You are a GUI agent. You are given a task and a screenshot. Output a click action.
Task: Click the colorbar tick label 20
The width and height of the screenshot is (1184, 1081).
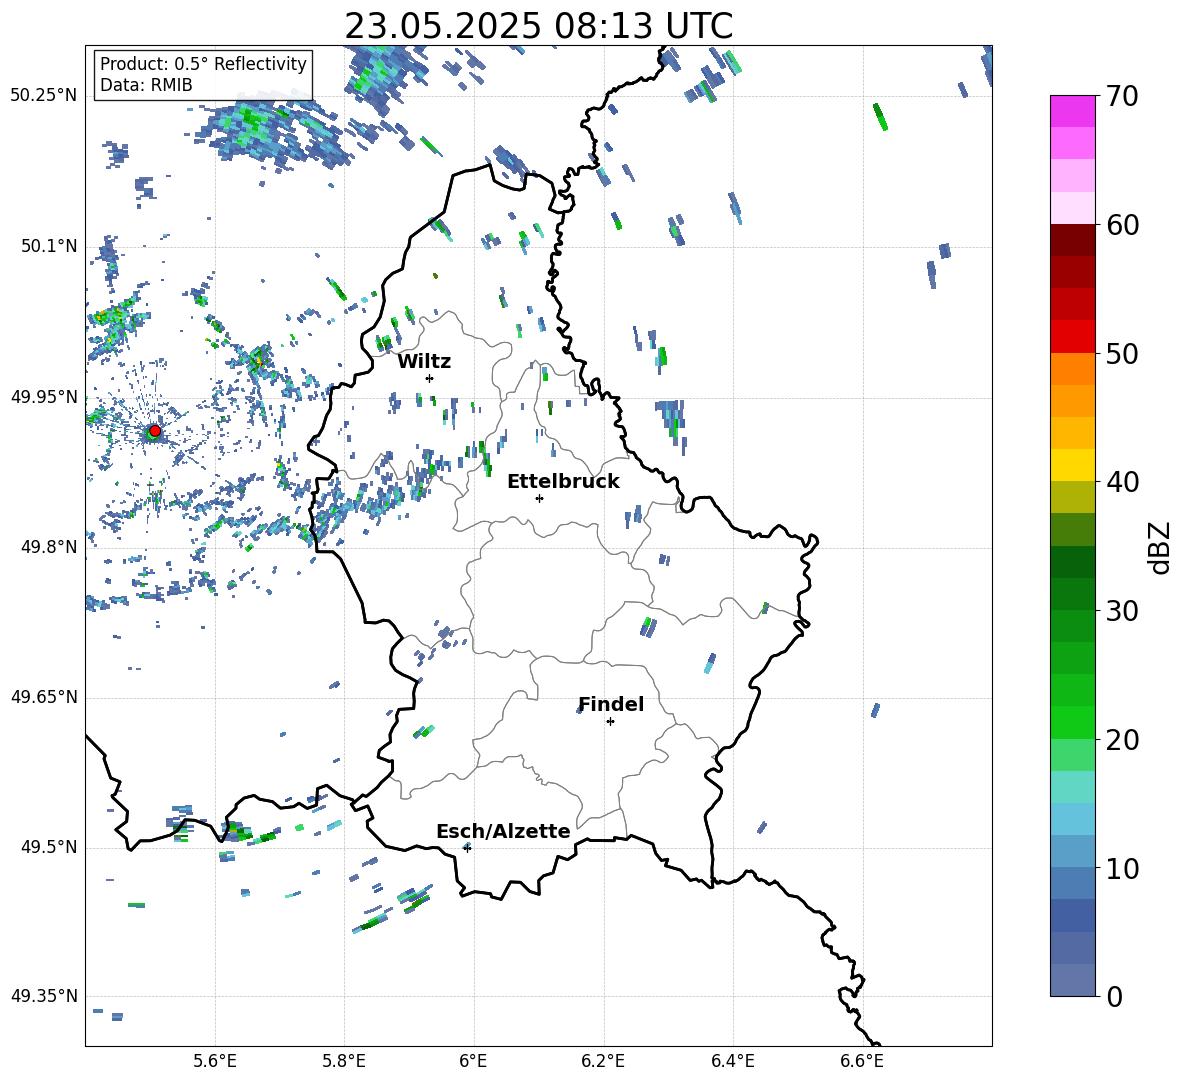pyautogui.click(x=1122, y=740)
